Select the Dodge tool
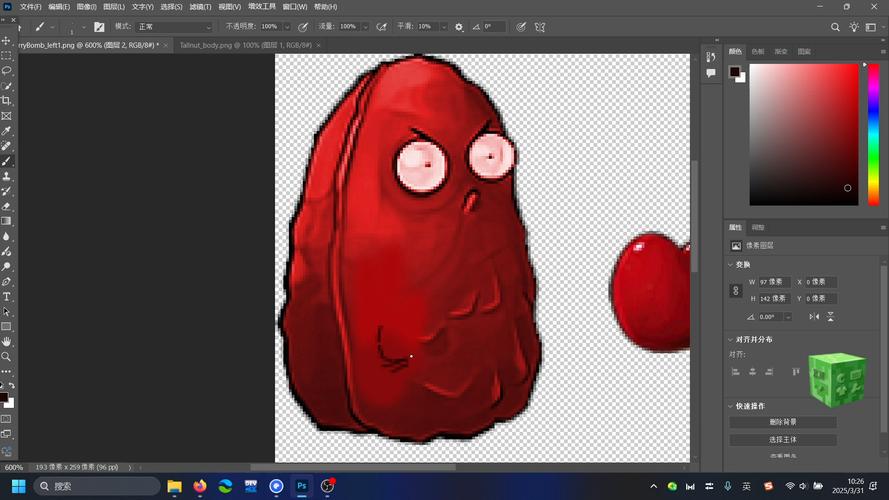This screenshot has height=500, width=889. (6, 266)
